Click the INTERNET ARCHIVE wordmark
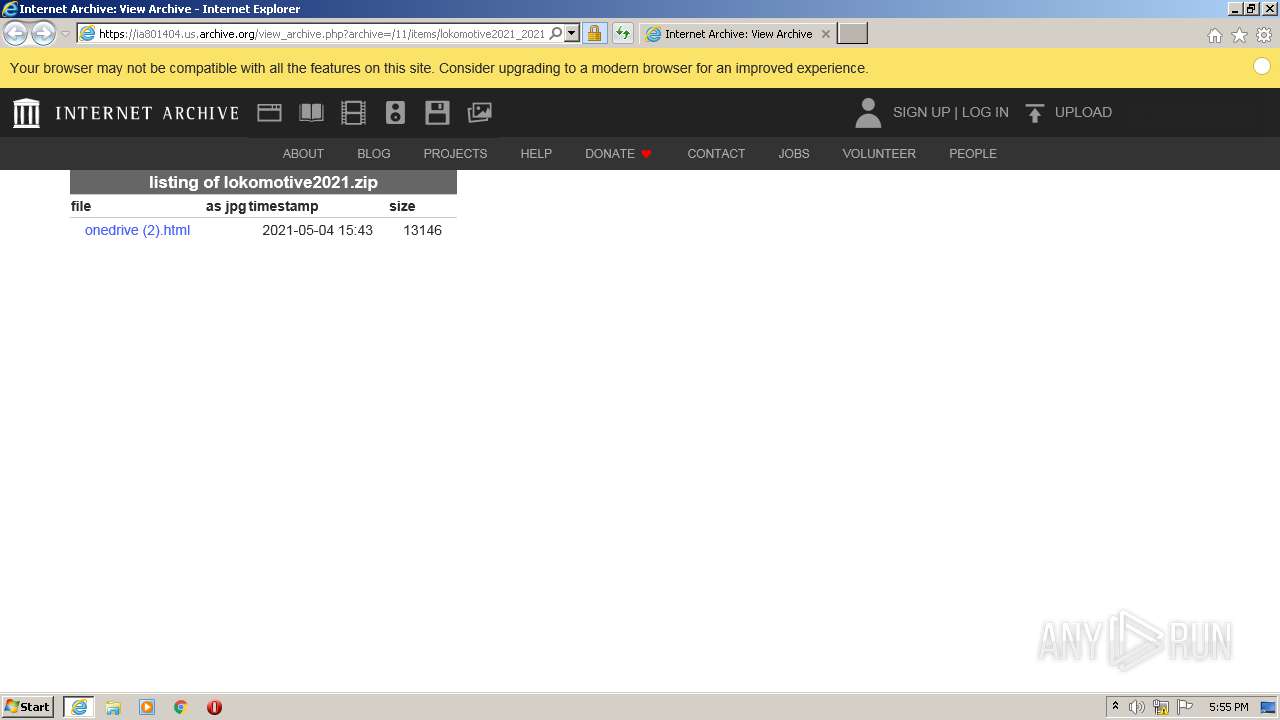 147,113
